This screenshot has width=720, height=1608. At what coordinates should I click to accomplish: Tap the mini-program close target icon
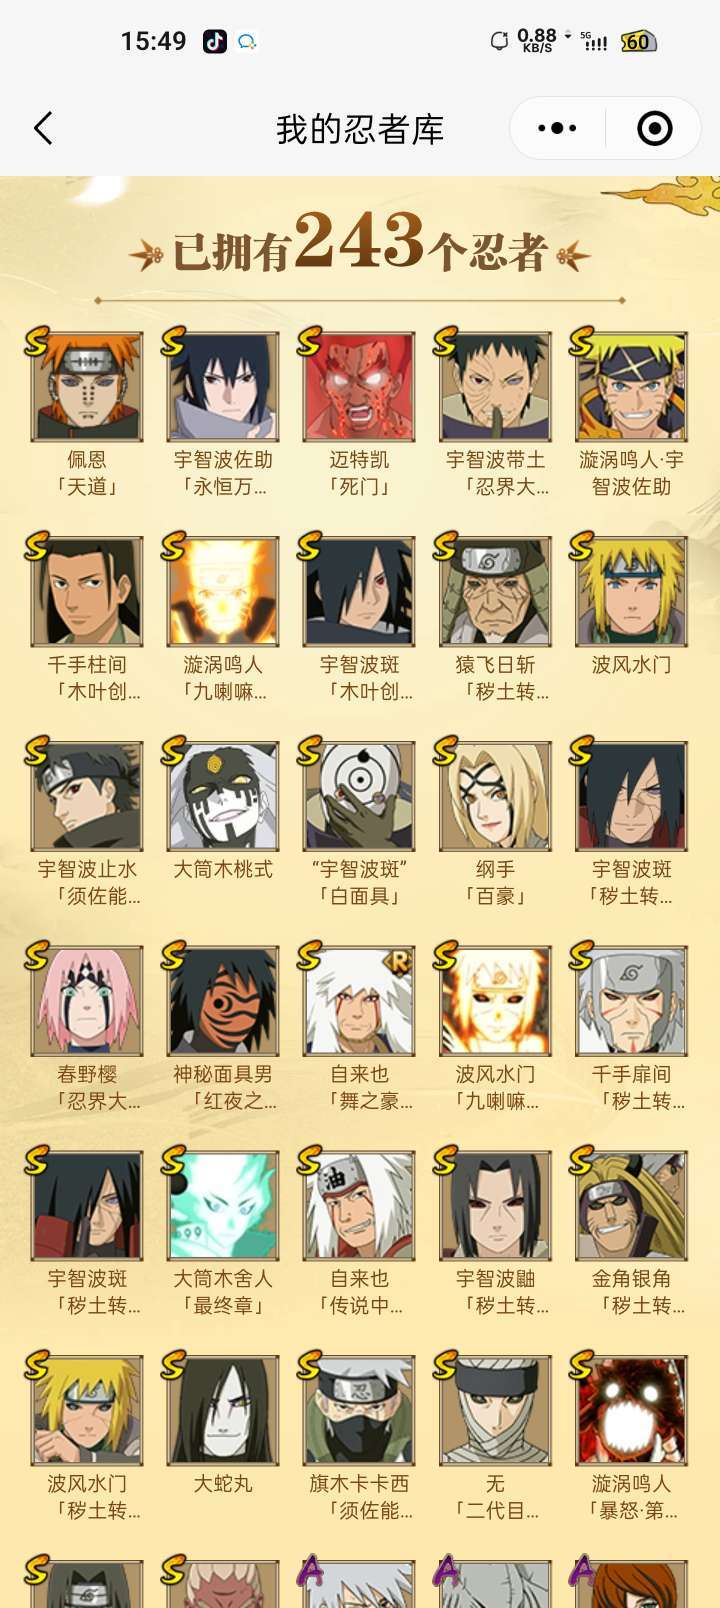[654, 128]
